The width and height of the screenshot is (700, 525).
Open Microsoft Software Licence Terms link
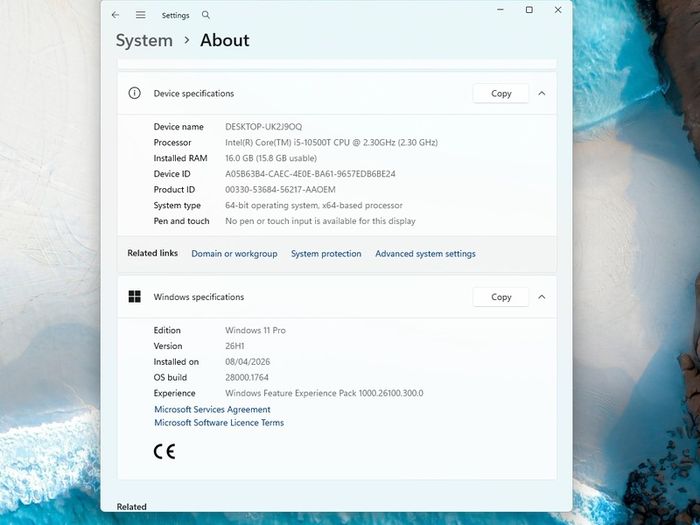pyautogui.click(x=219, y=422)
